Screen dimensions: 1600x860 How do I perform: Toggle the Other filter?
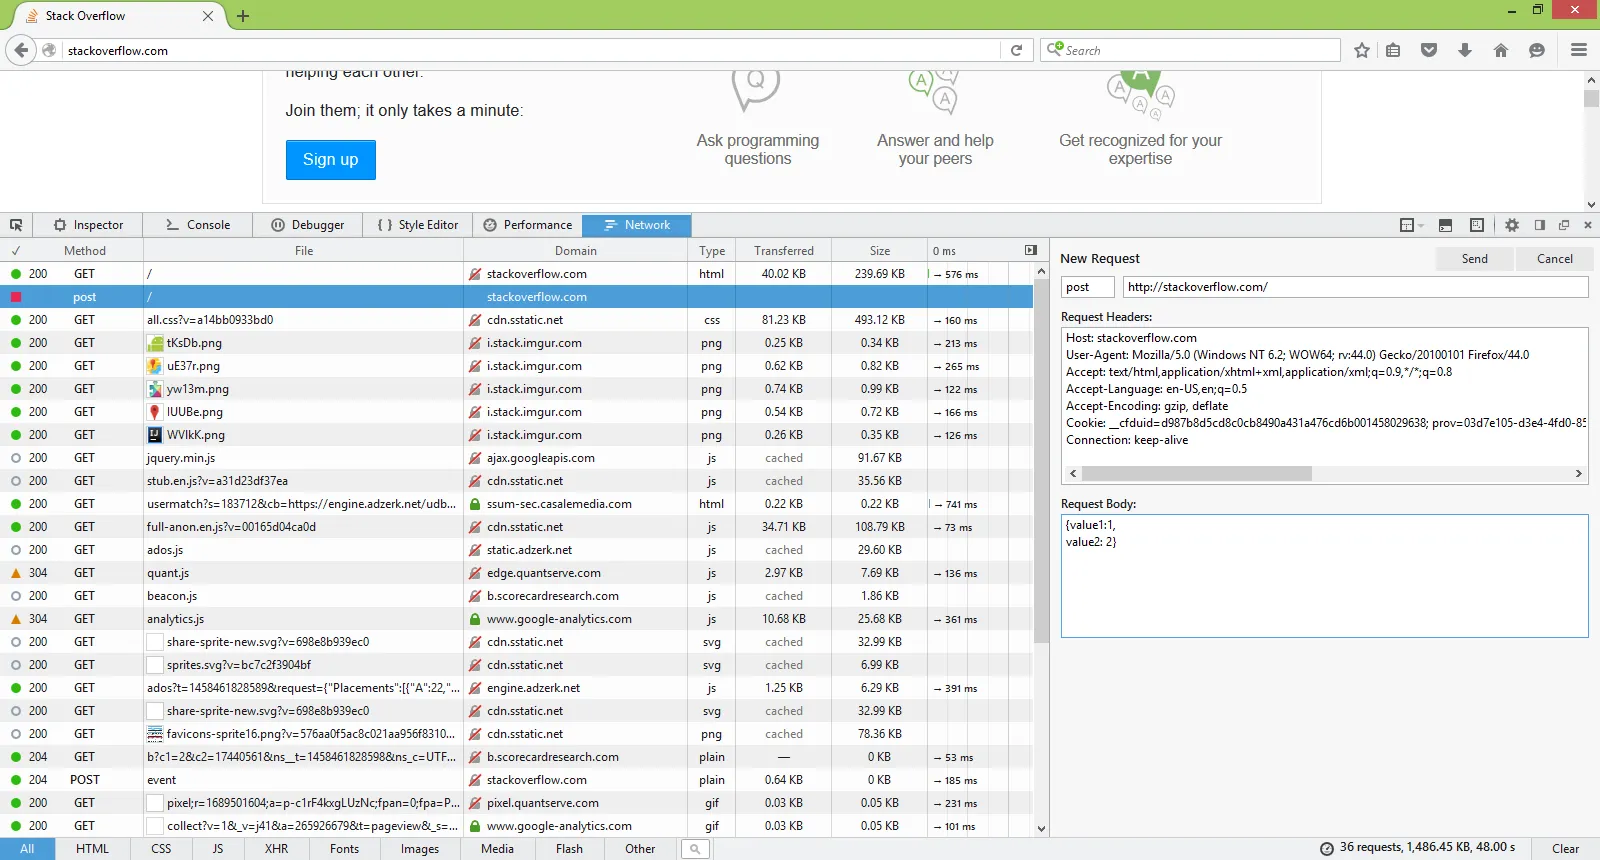click(640, 849)
